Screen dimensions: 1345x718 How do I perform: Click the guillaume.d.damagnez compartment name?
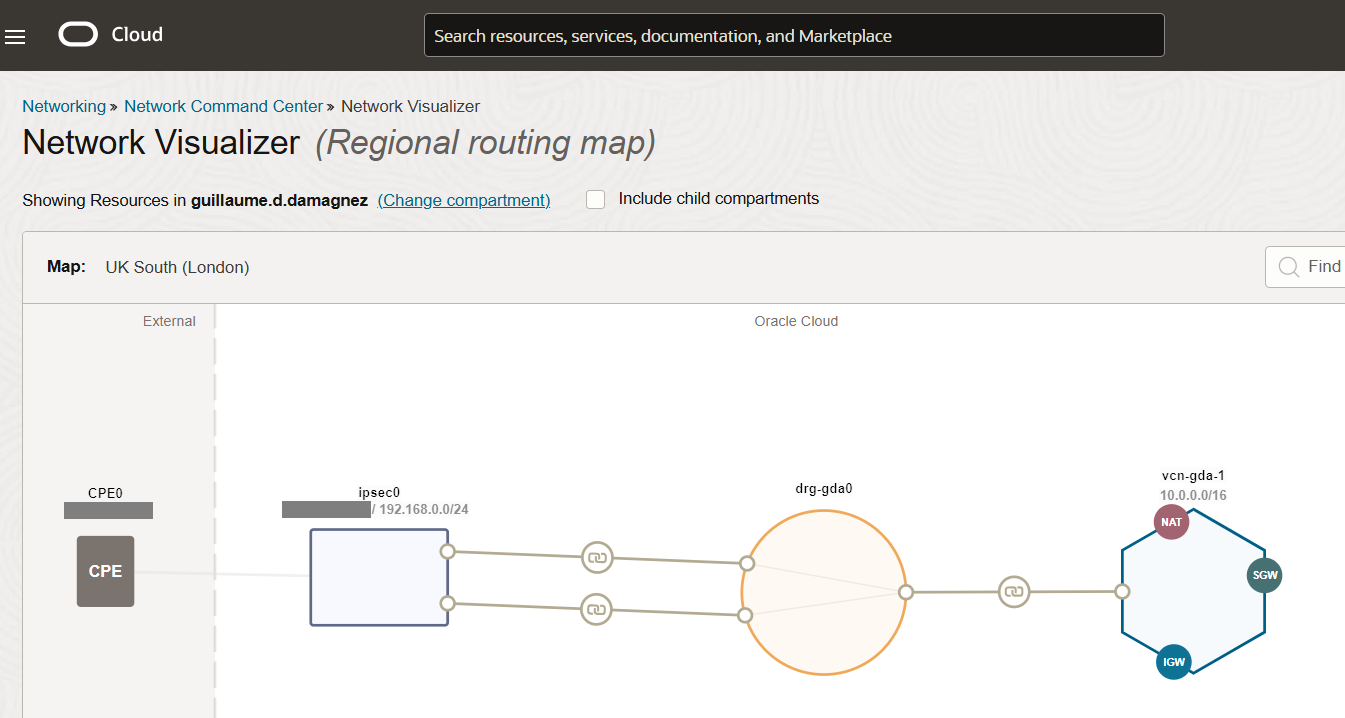(x=280, y=200)
